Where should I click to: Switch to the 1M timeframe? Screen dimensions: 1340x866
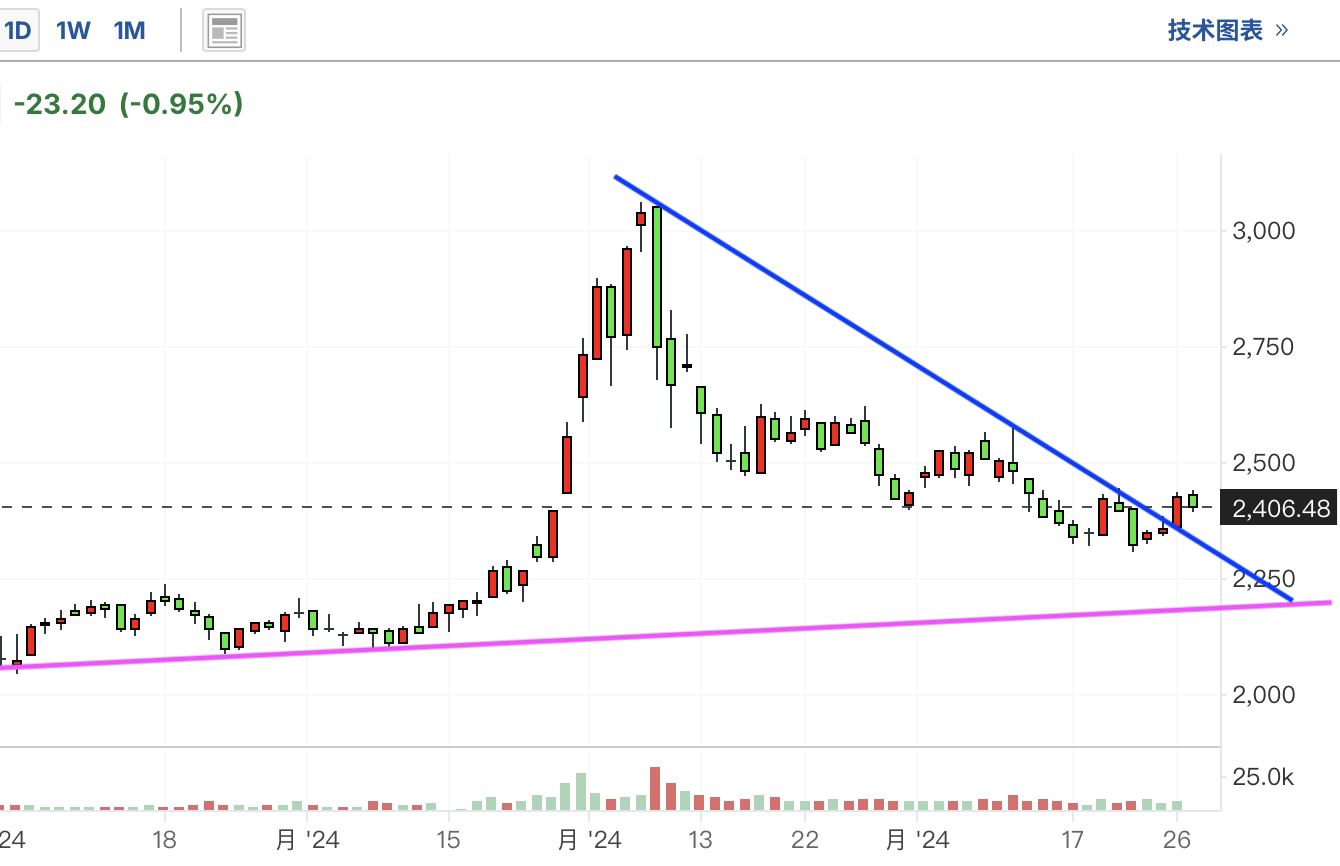(130, 31)
